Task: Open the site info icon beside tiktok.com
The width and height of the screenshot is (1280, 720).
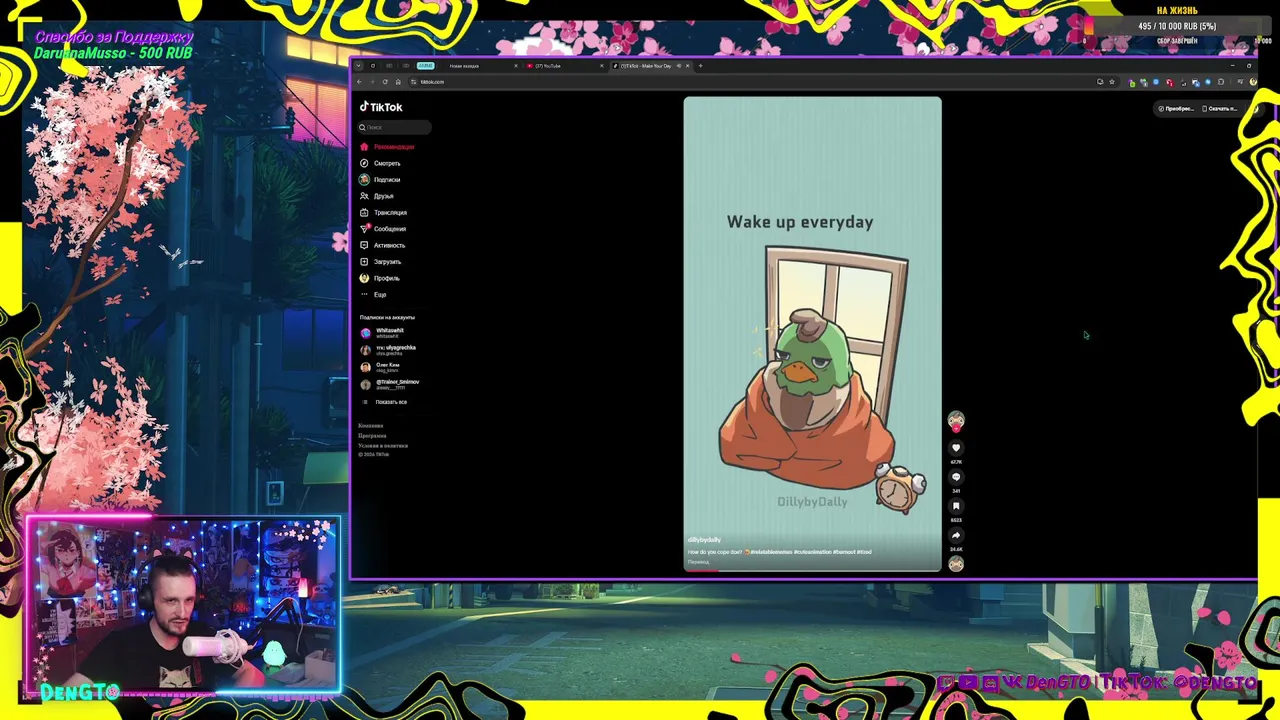Action: click(413, 82)
